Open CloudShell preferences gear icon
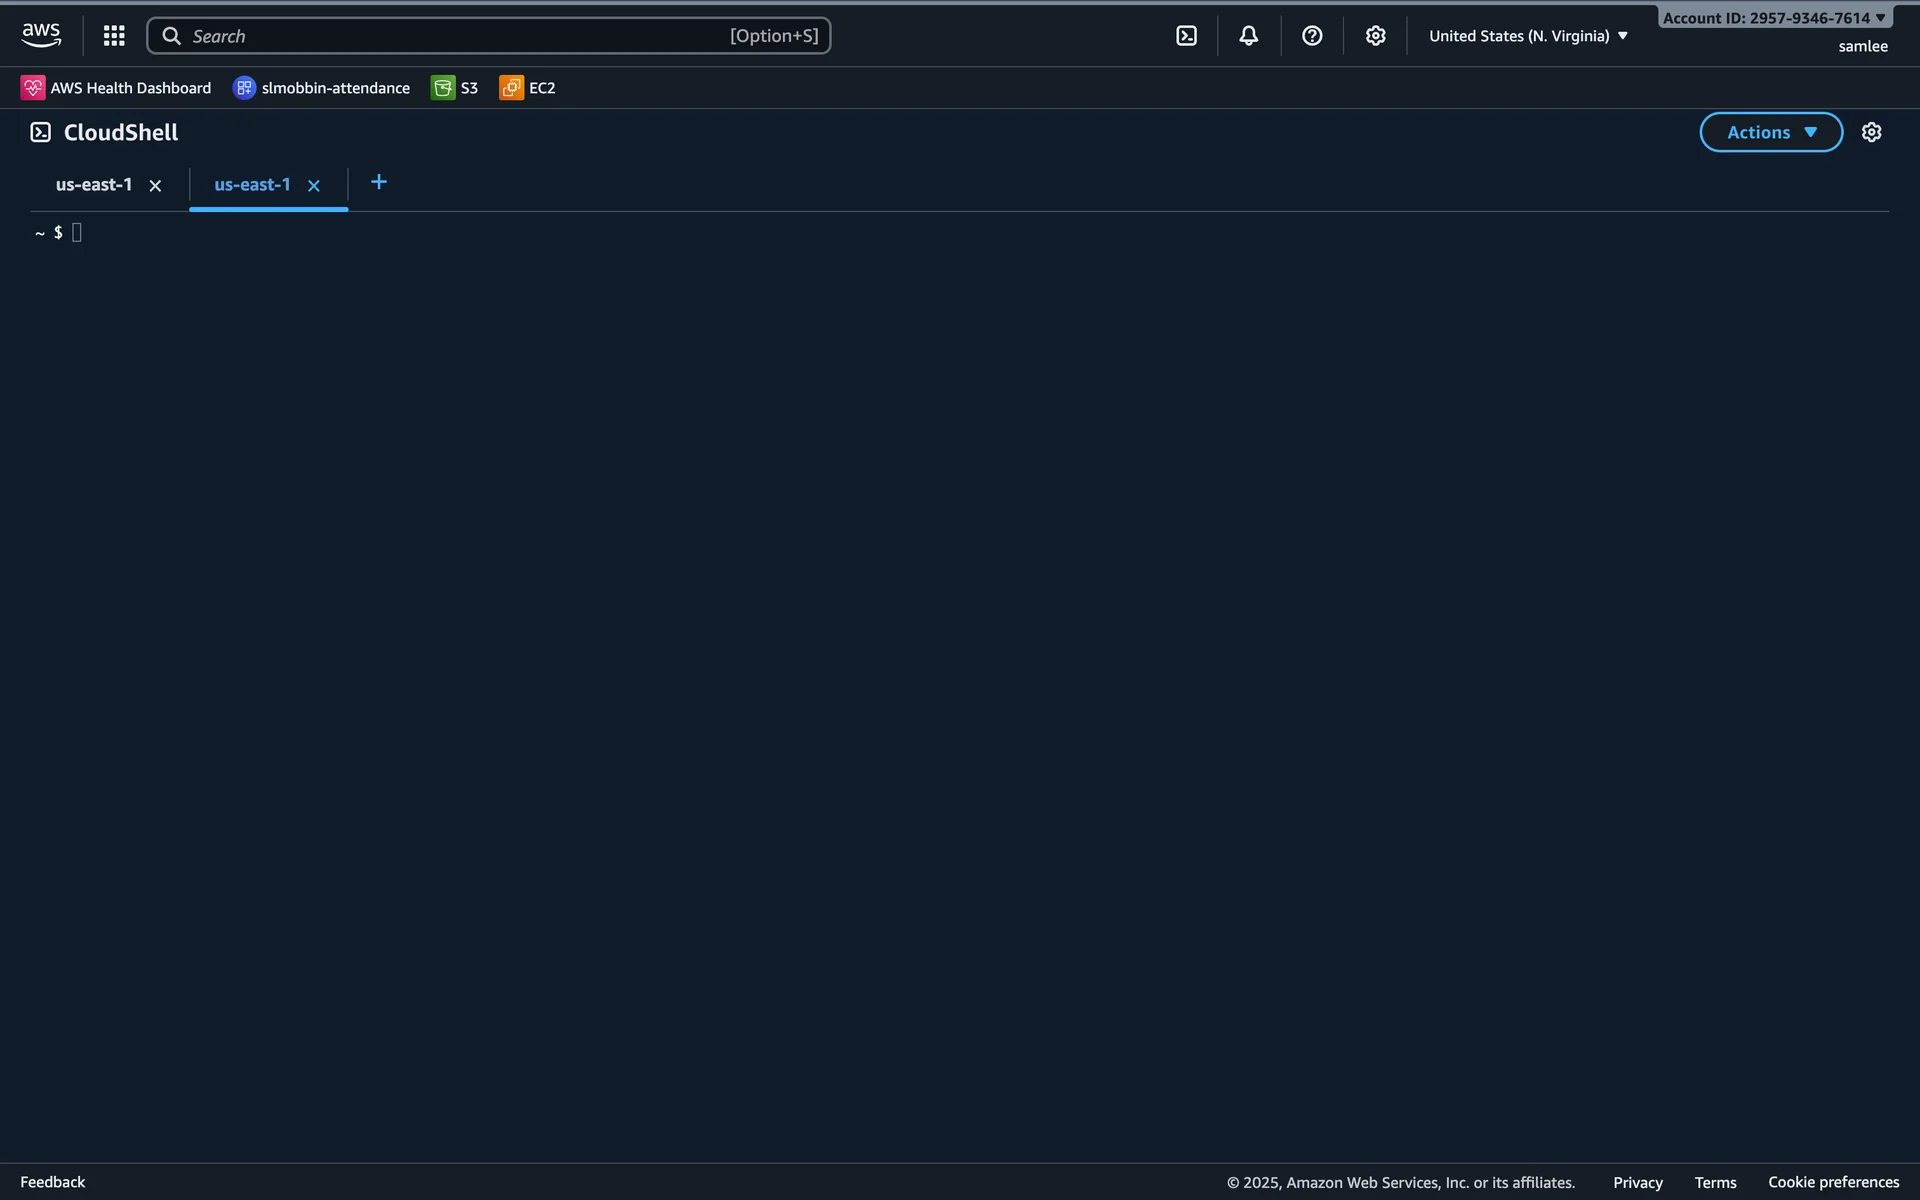This screenshot has width=1920, height=1200. [x=1871, y=132]
